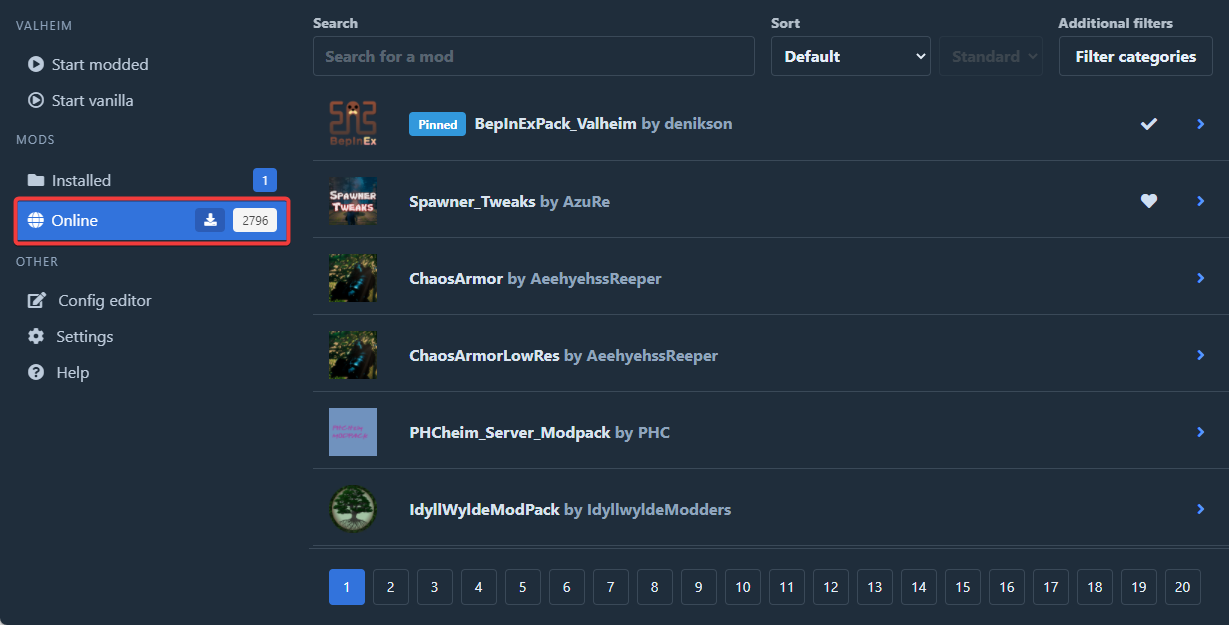Click the heart icon on the Spawner_Tweaks row

coord(1149,201)
